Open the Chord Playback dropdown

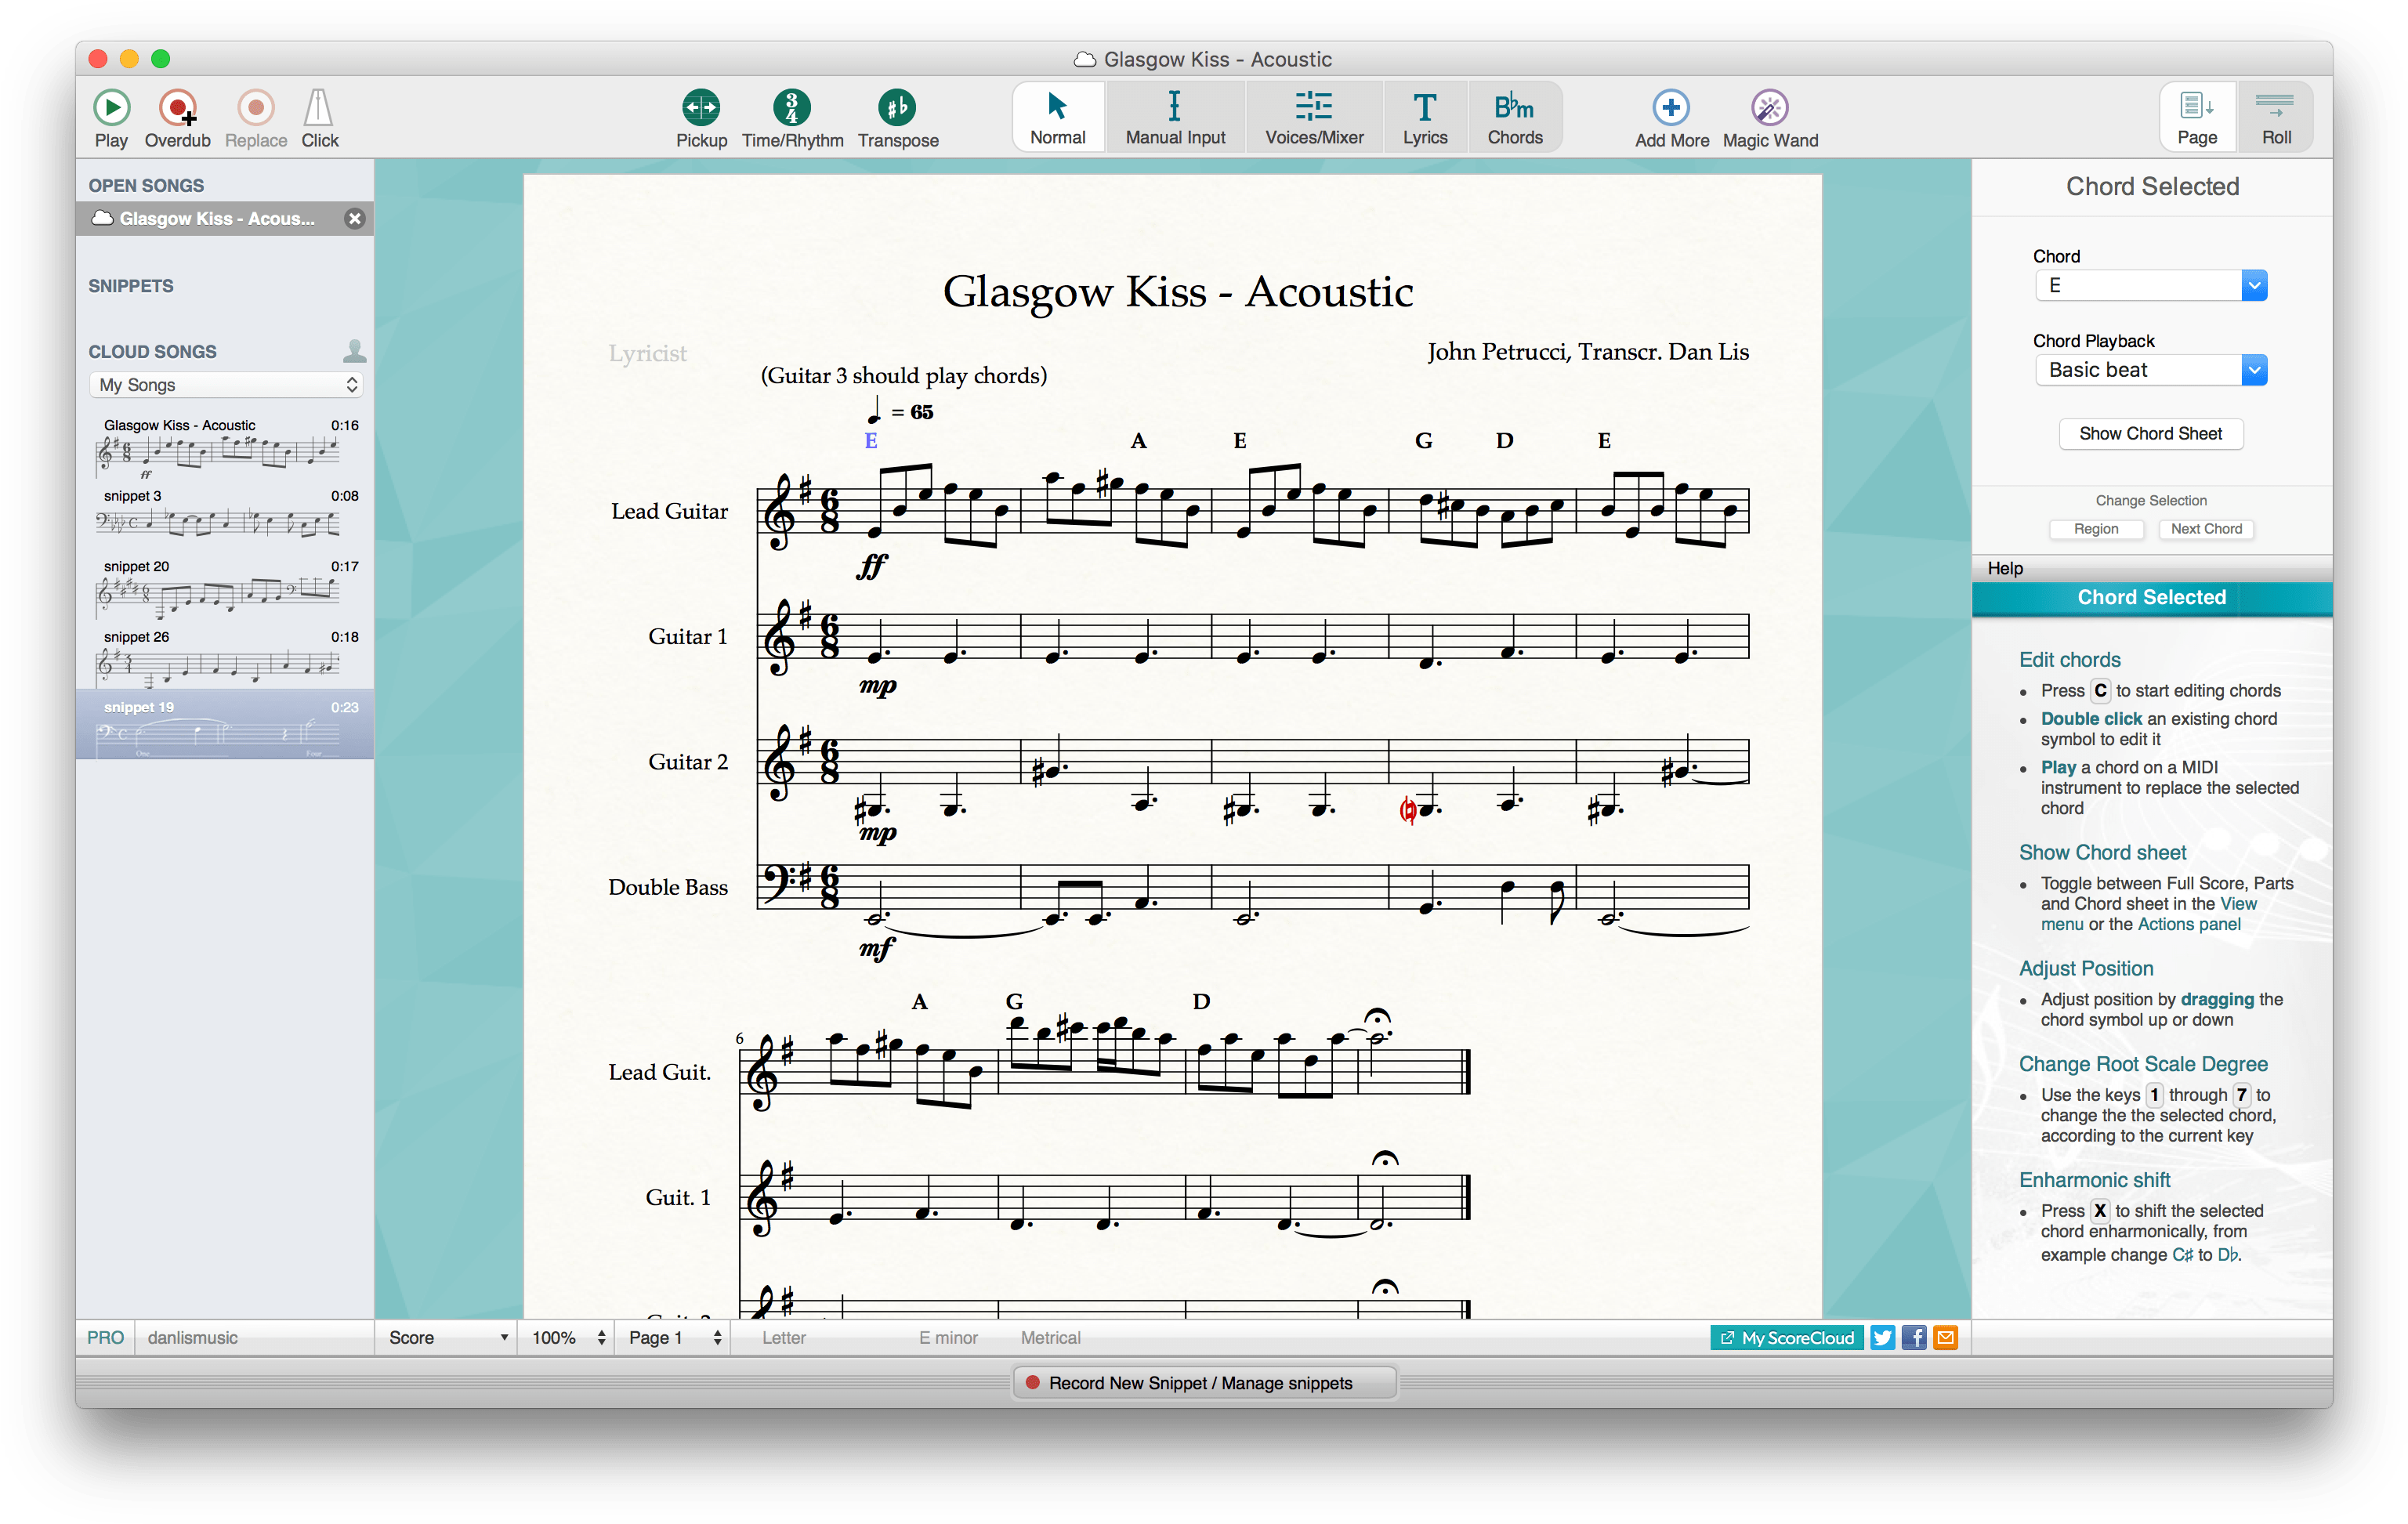coord(2150,370)
